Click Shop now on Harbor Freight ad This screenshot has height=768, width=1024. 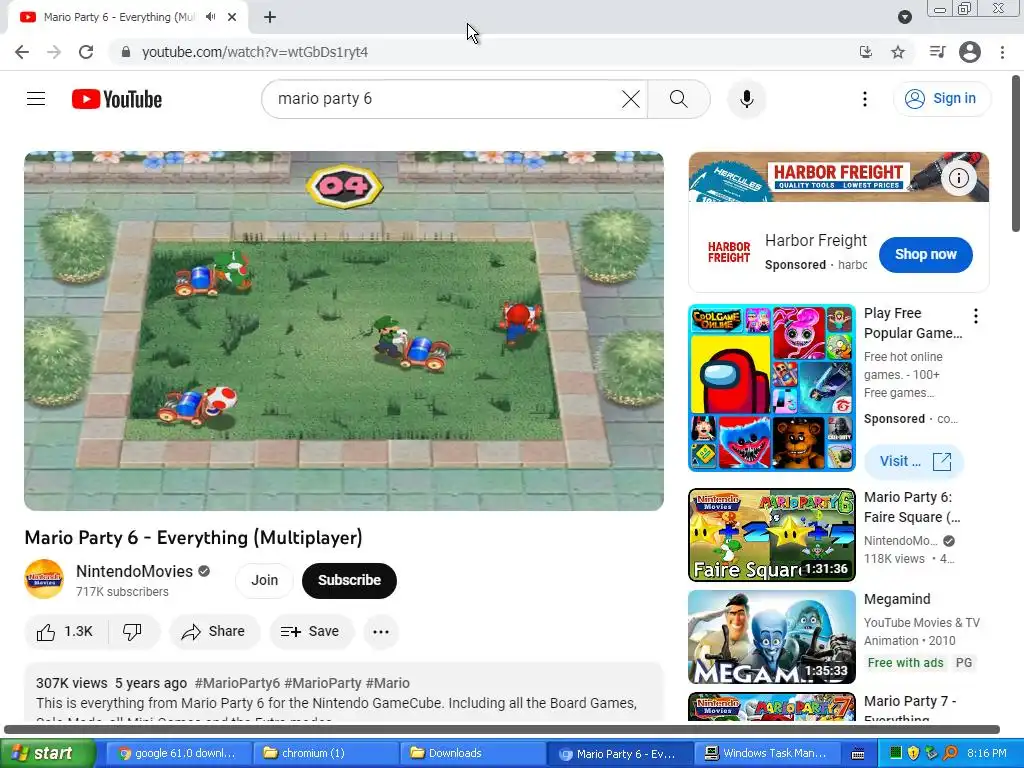click(925, 255)
